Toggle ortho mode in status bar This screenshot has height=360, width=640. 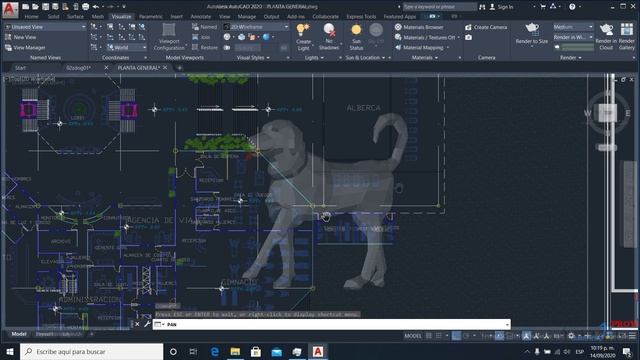[x=456, y=336]
